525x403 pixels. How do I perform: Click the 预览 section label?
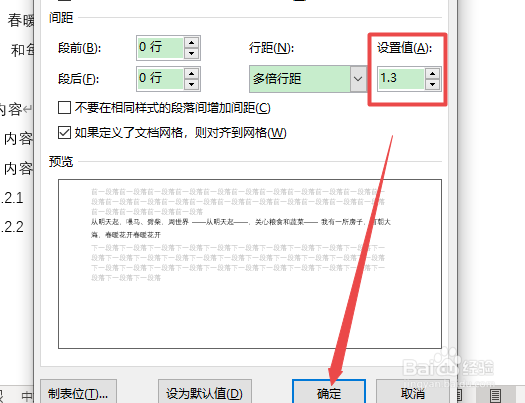61,162
